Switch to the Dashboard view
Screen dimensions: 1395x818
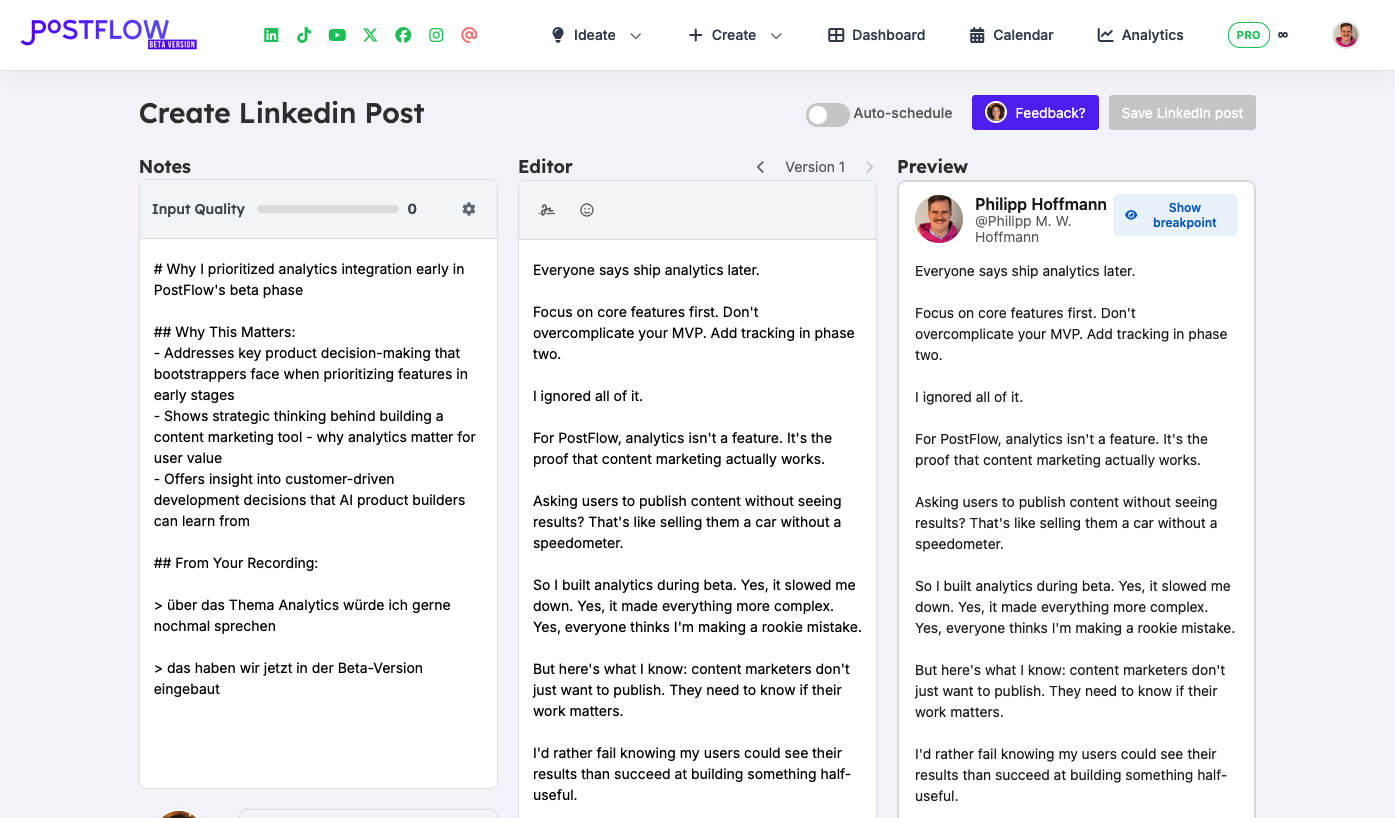(875, 35)
